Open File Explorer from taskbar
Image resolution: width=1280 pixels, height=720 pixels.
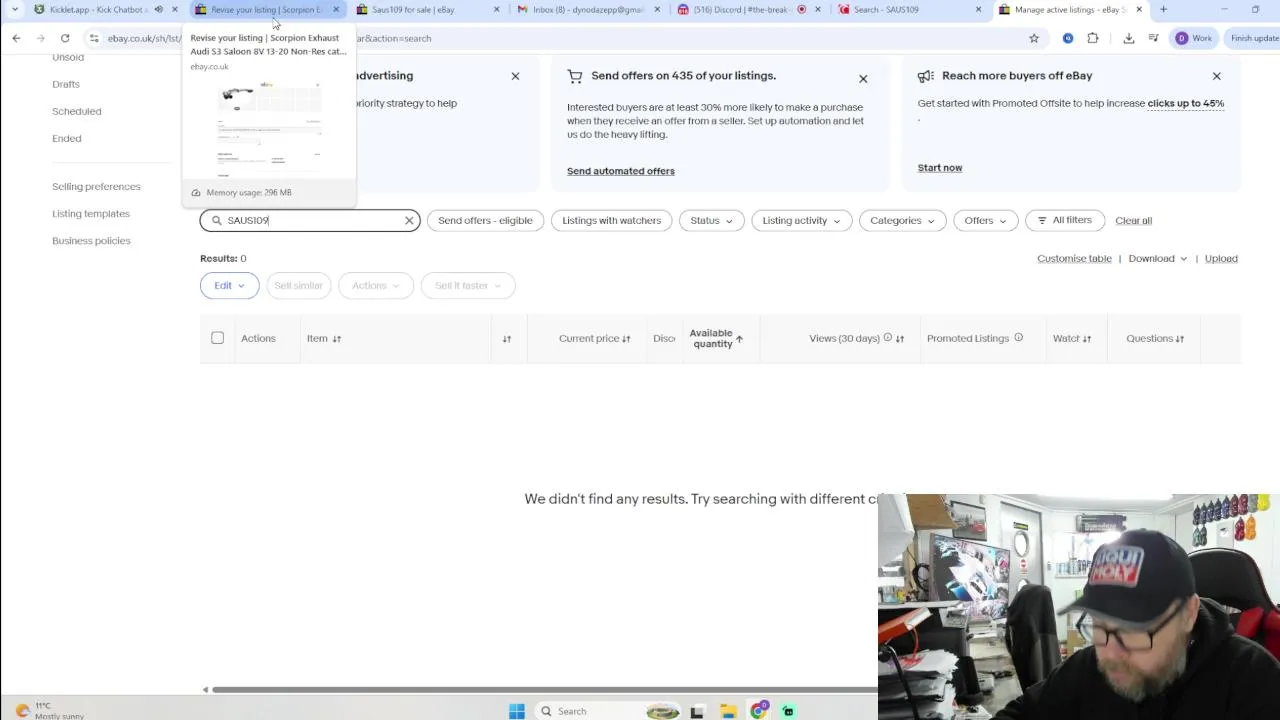(x=728, y=711)
